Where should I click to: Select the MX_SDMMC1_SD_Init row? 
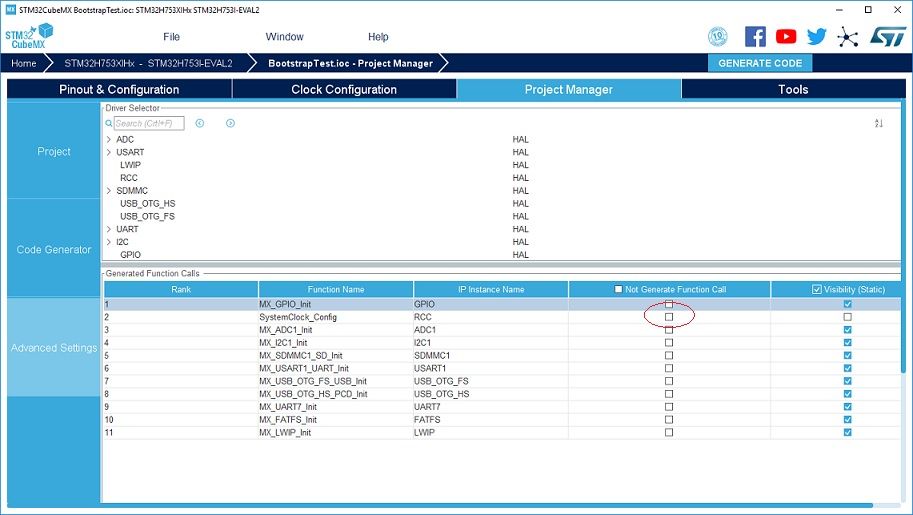point(502,355)
